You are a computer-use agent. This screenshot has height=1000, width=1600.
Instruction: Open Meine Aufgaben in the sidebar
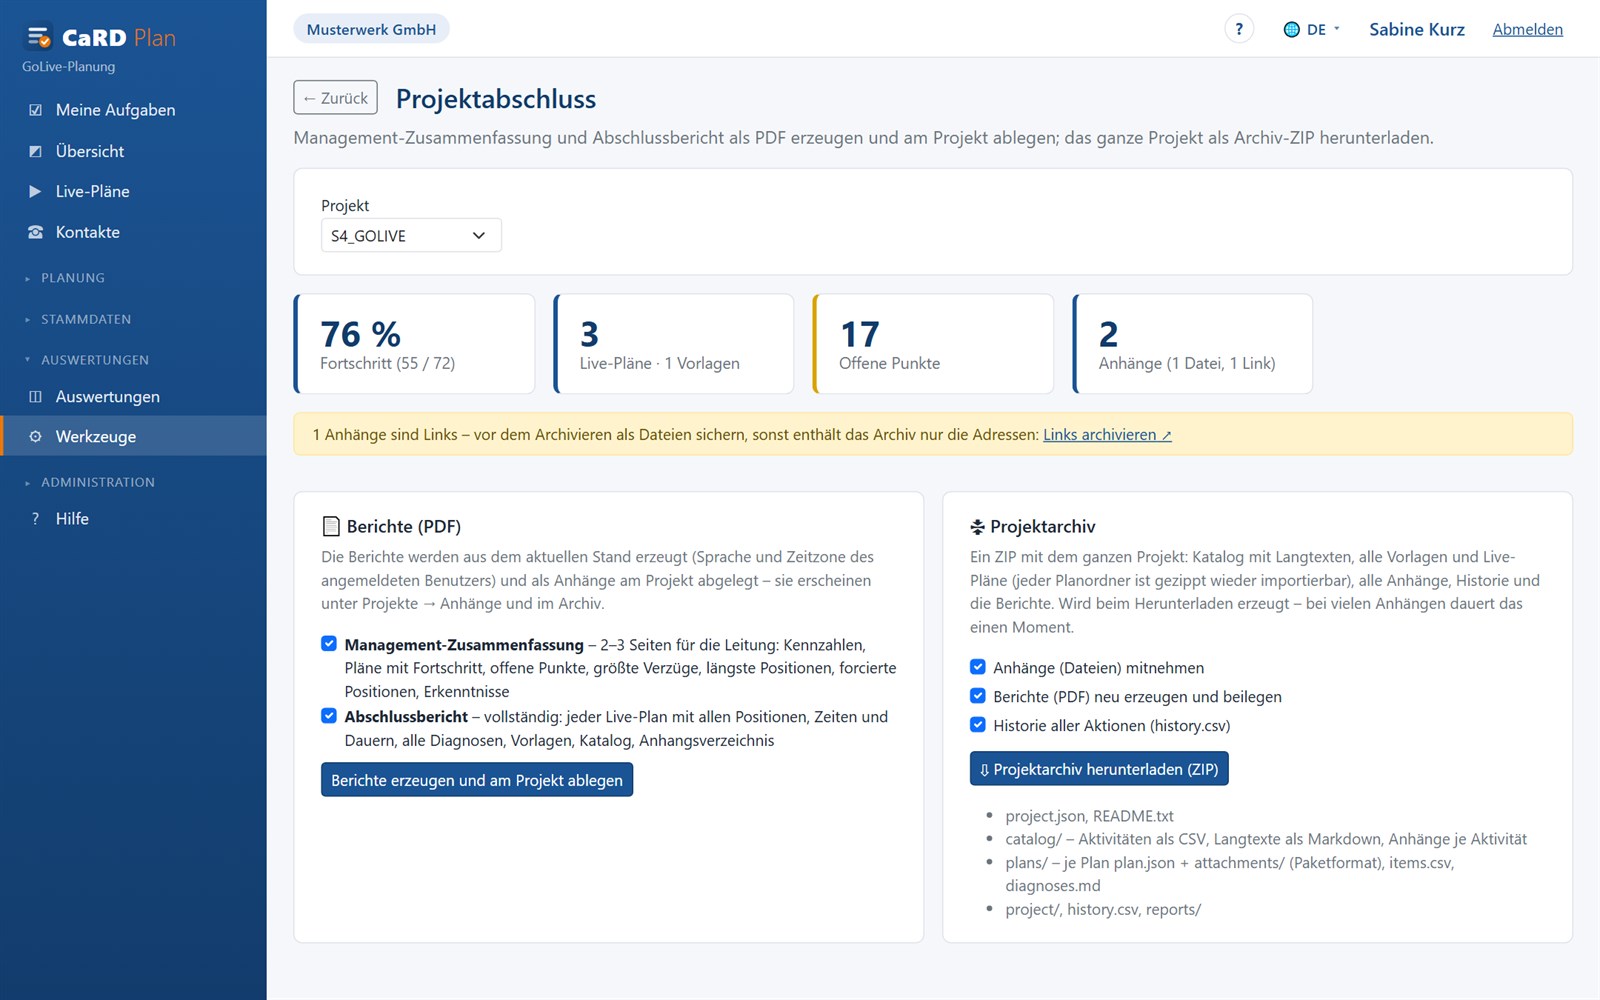(x=133, y=110)
